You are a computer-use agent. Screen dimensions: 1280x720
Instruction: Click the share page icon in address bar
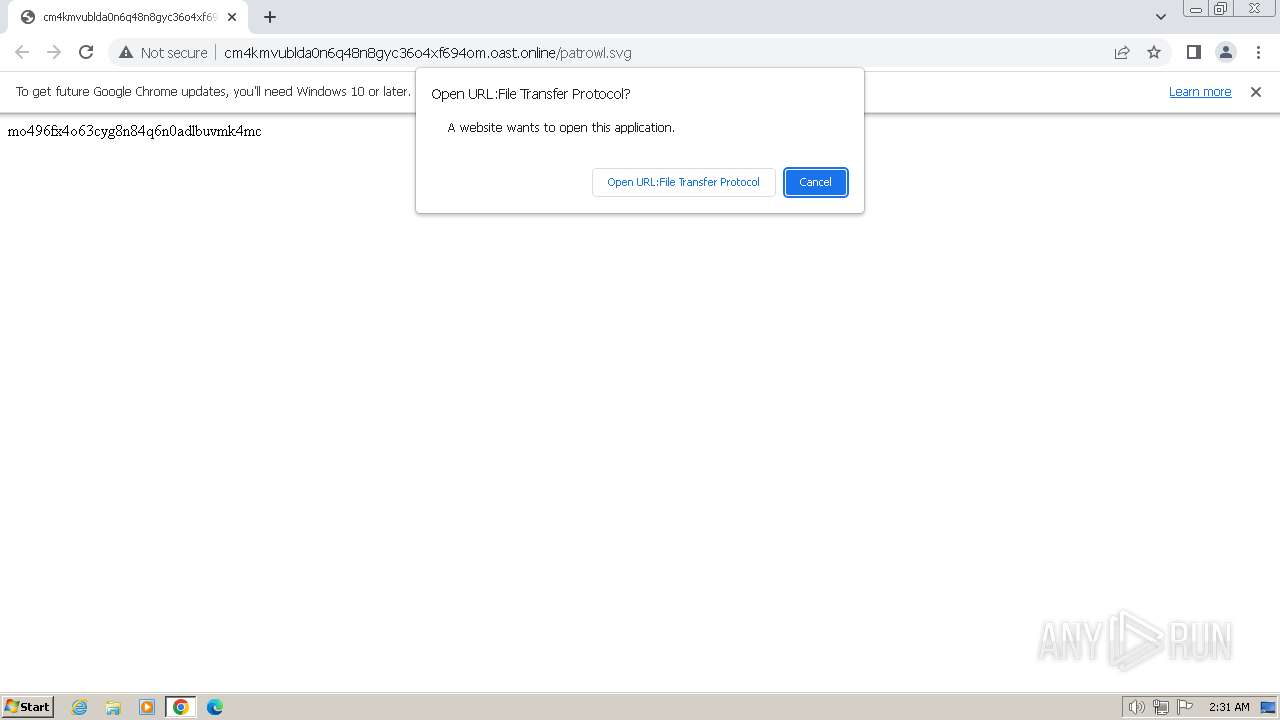point(1122,52)
